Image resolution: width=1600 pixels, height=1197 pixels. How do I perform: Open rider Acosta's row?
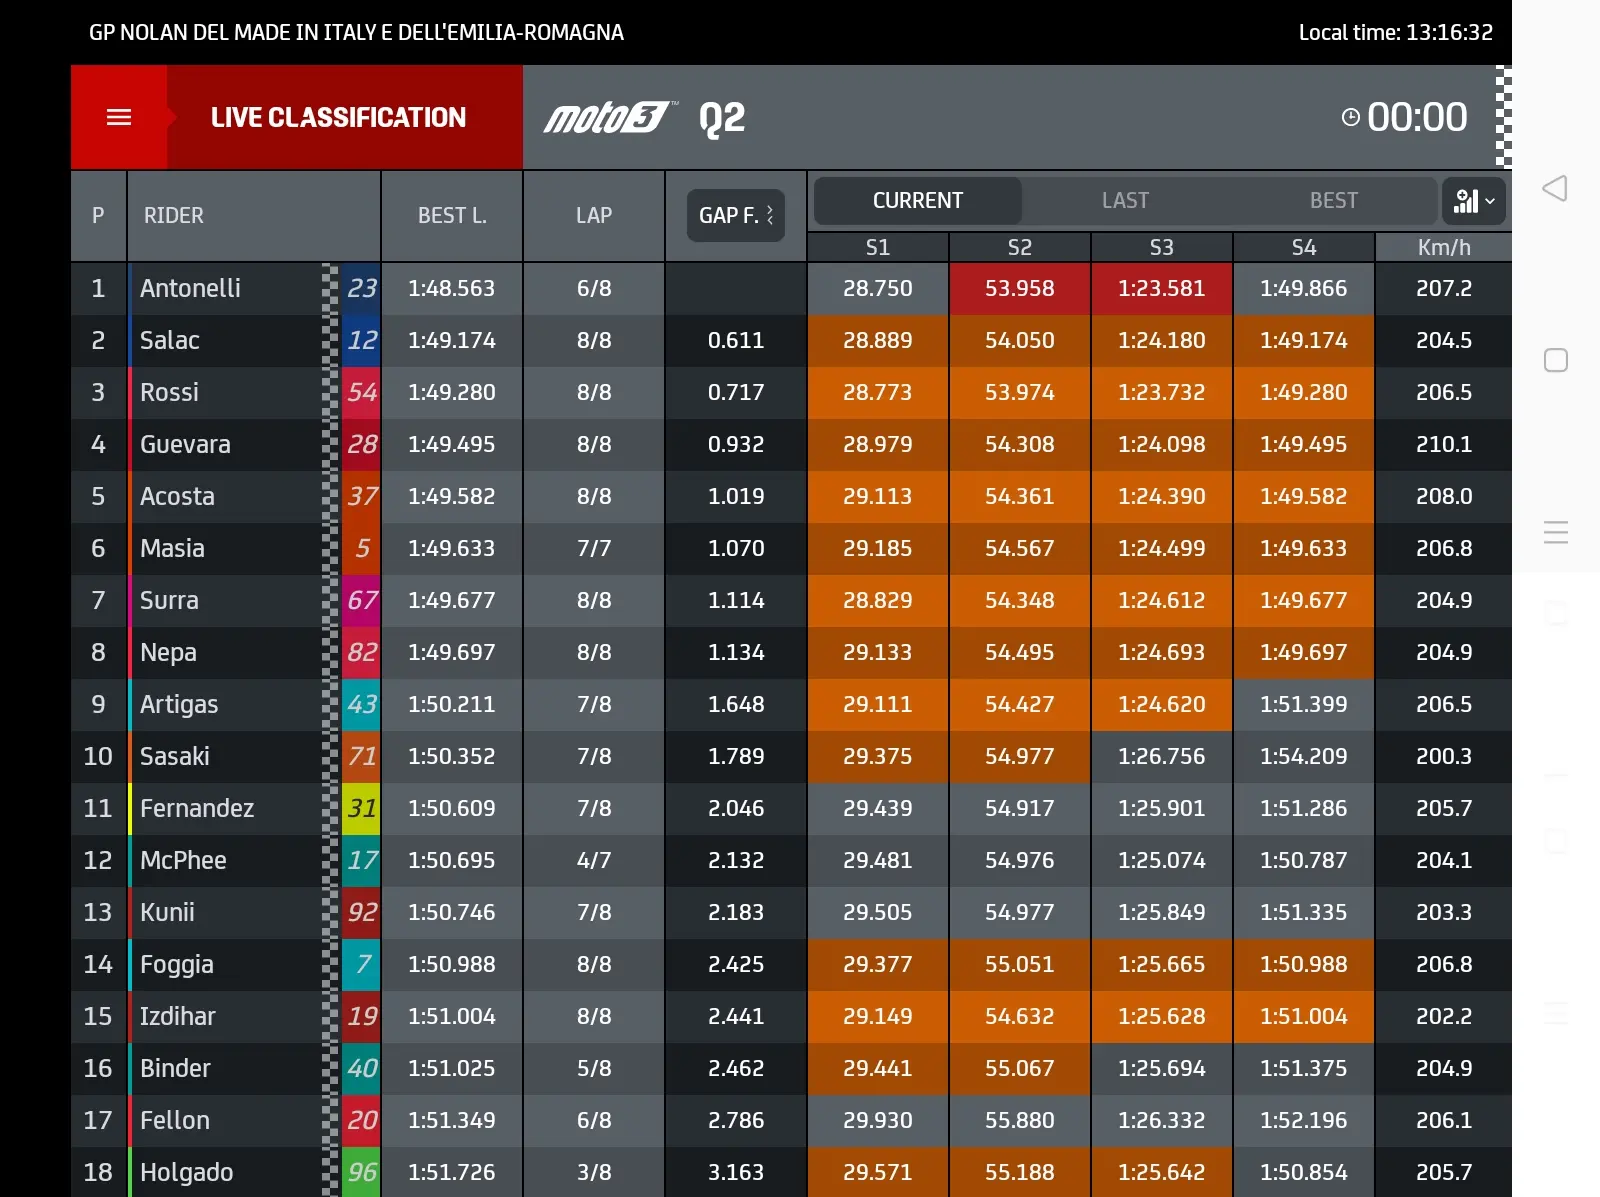point(791,496)
